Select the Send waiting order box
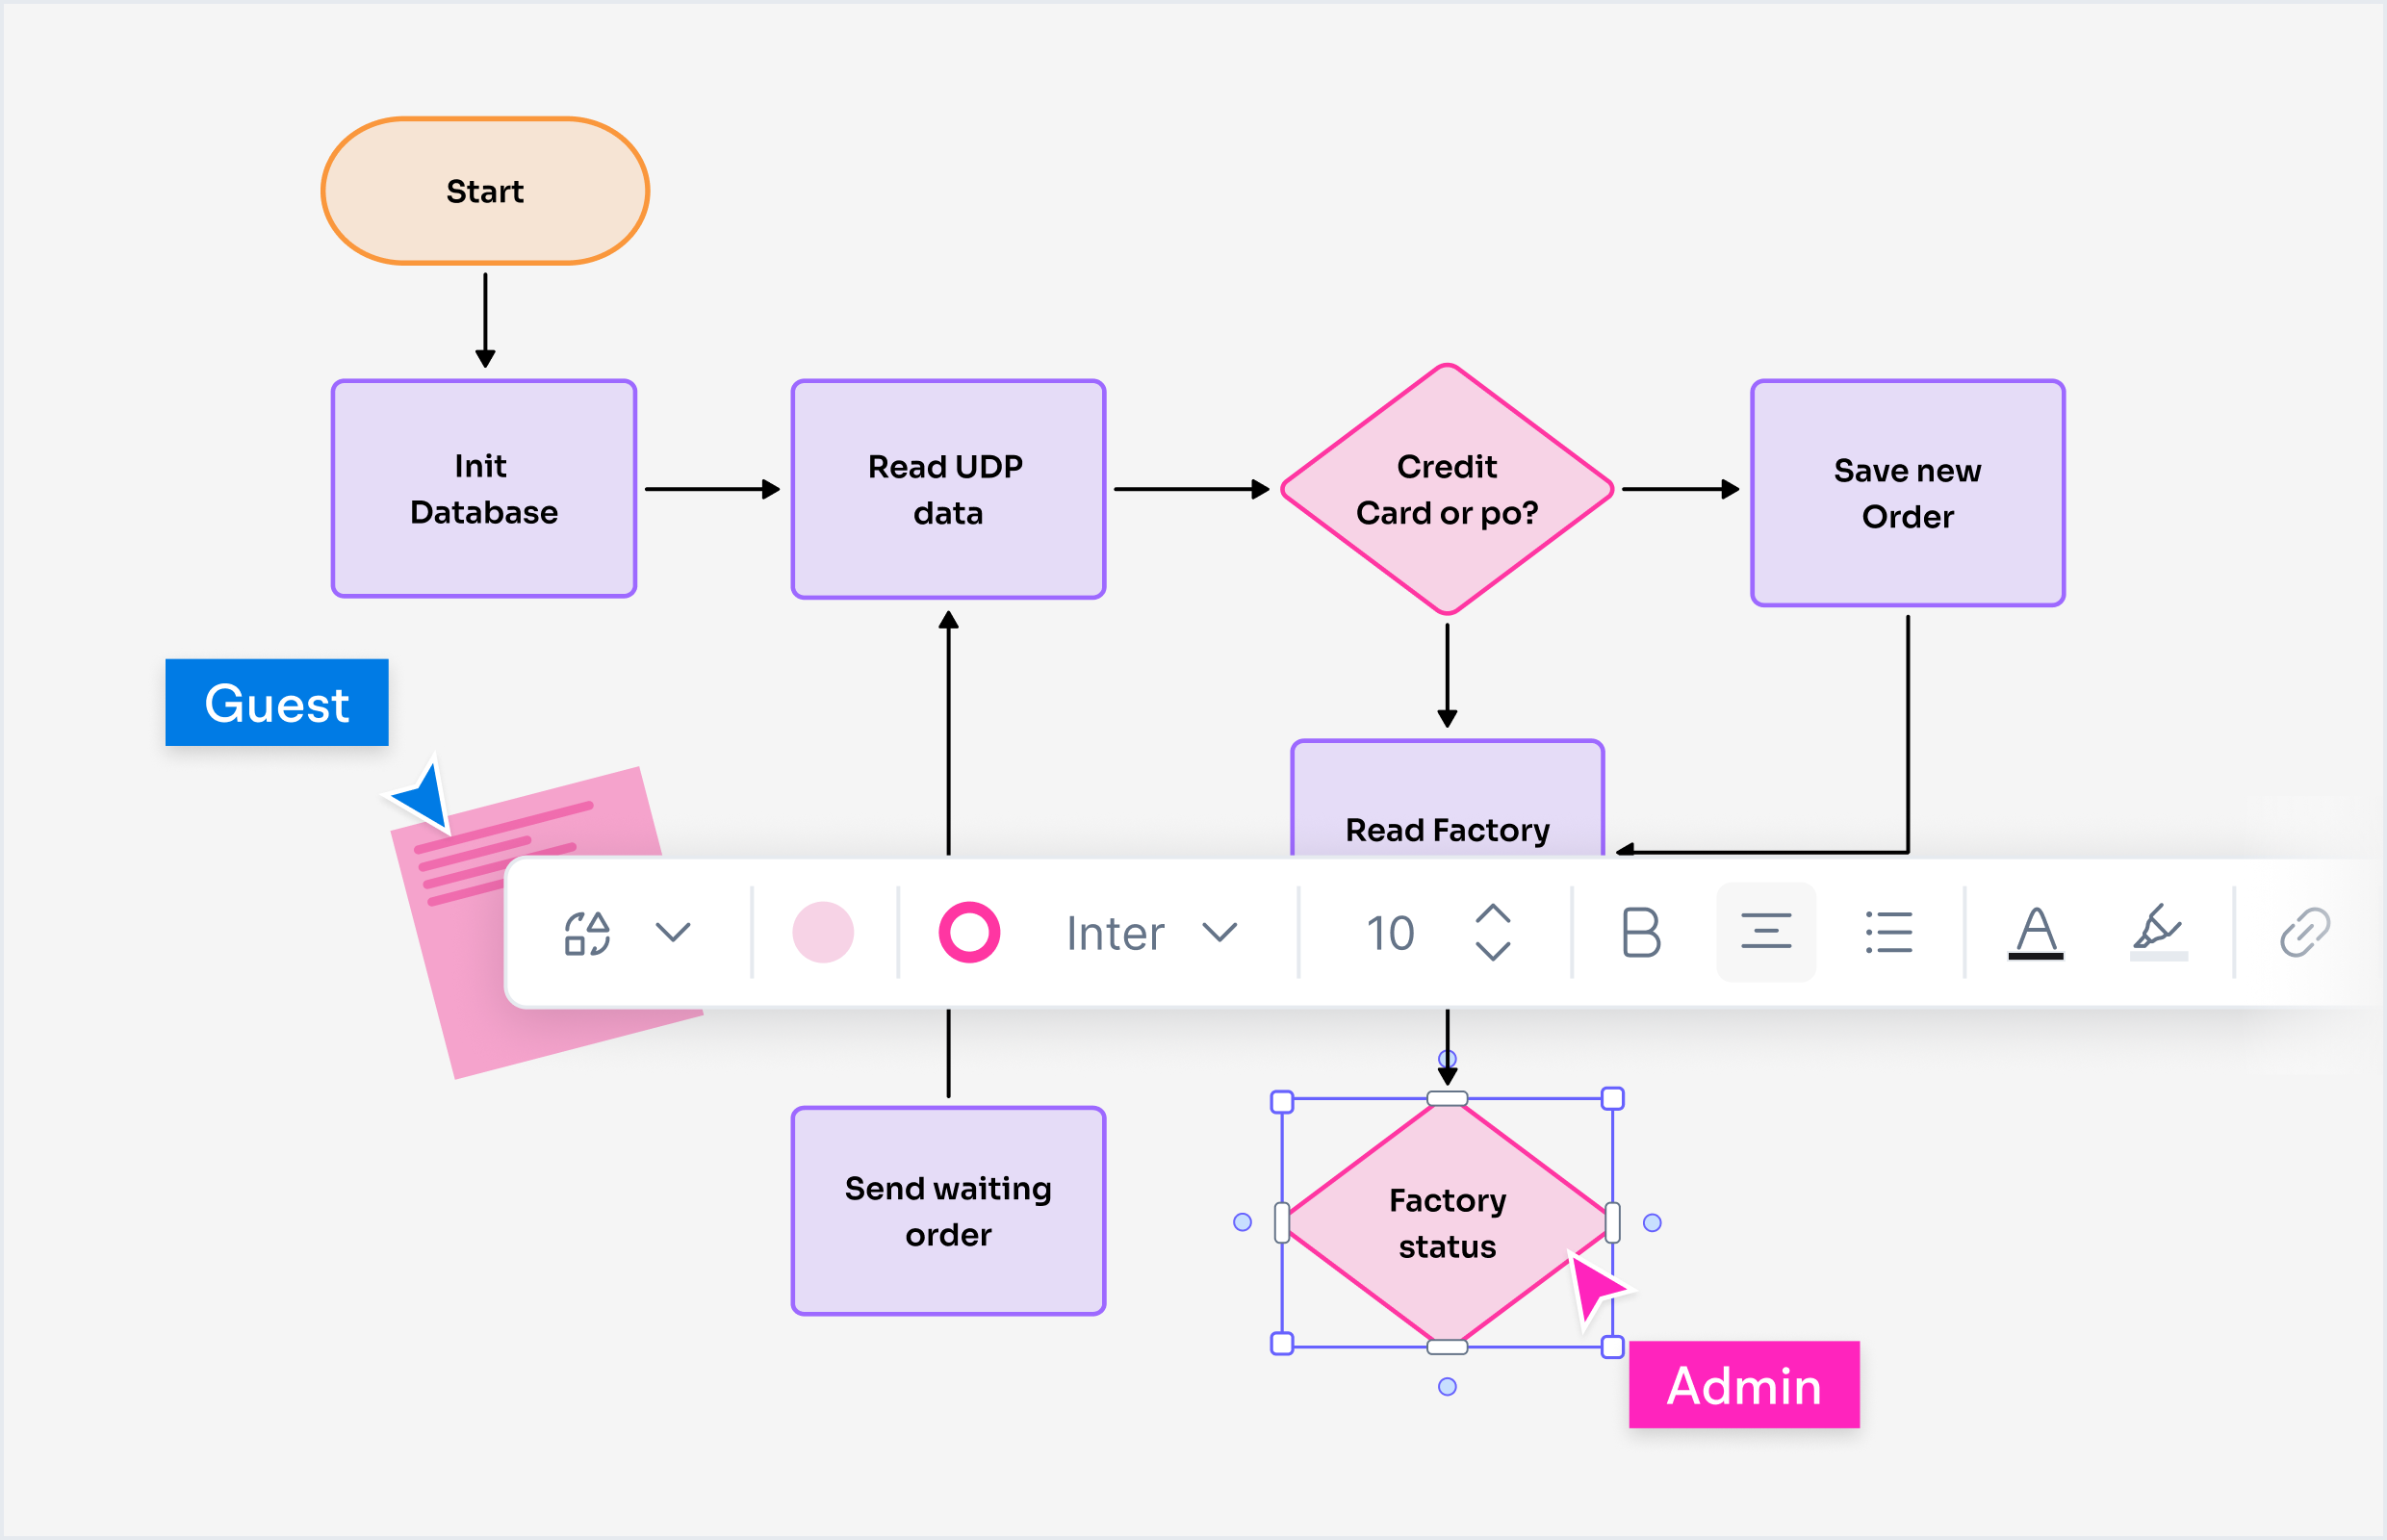Viewport: 2387px width, 1540px height. point(948,1211)
